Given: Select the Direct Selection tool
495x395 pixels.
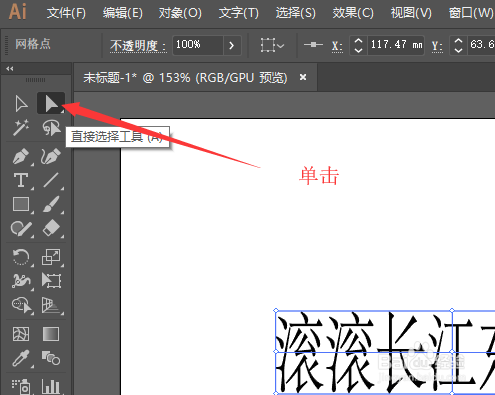Looking at the screenshot, I should [x=51, y=103].
